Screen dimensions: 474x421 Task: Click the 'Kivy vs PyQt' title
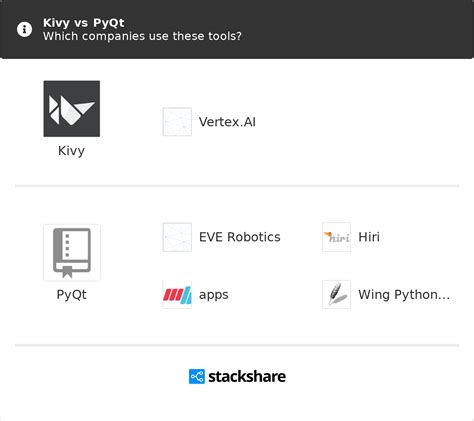[84, 23]
